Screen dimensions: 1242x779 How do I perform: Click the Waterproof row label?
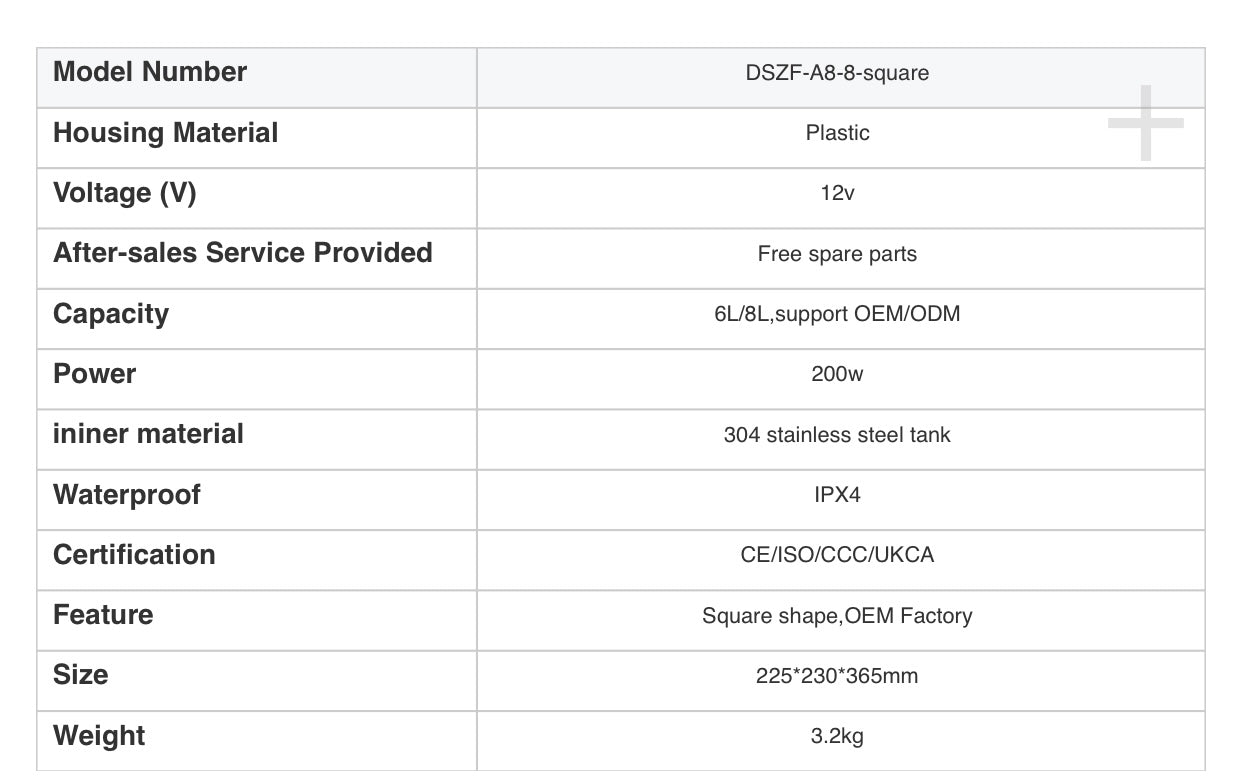coord(127,495)
